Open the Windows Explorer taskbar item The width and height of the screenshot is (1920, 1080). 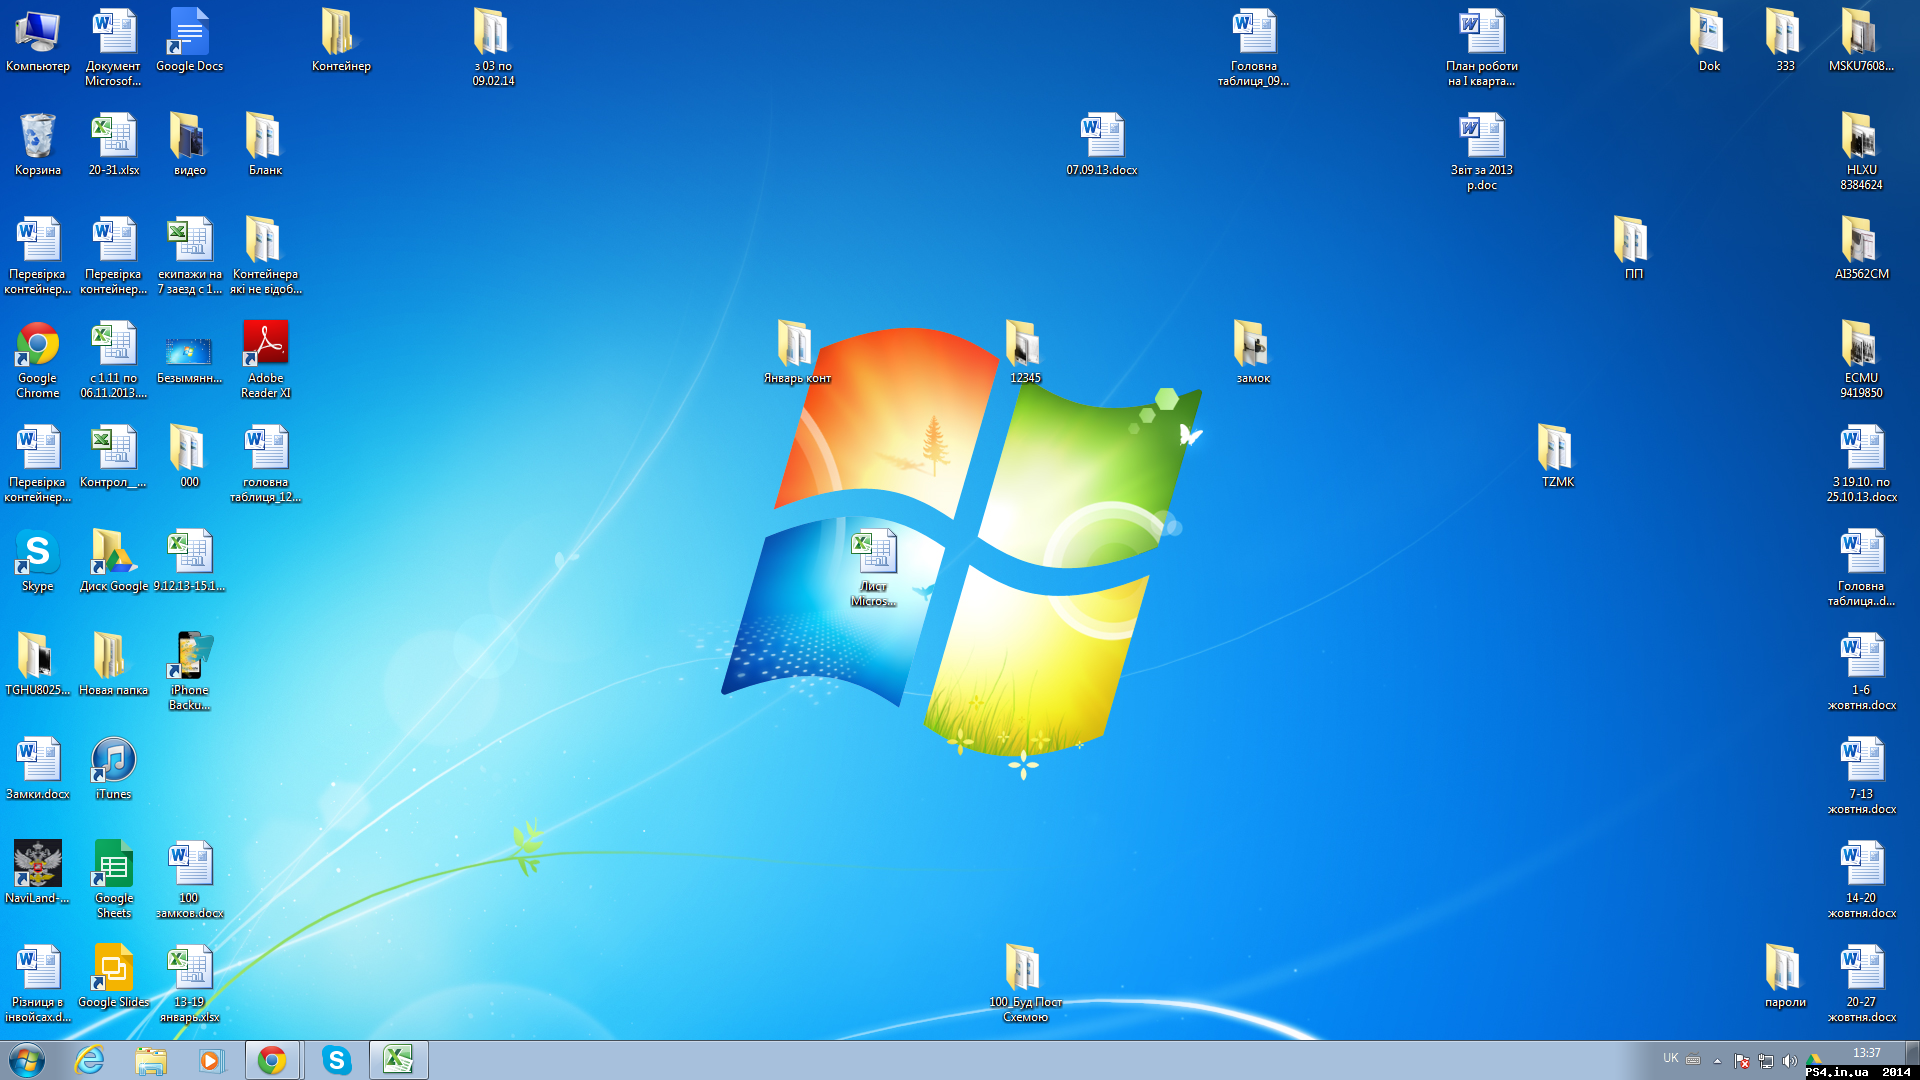[151, 1060]
